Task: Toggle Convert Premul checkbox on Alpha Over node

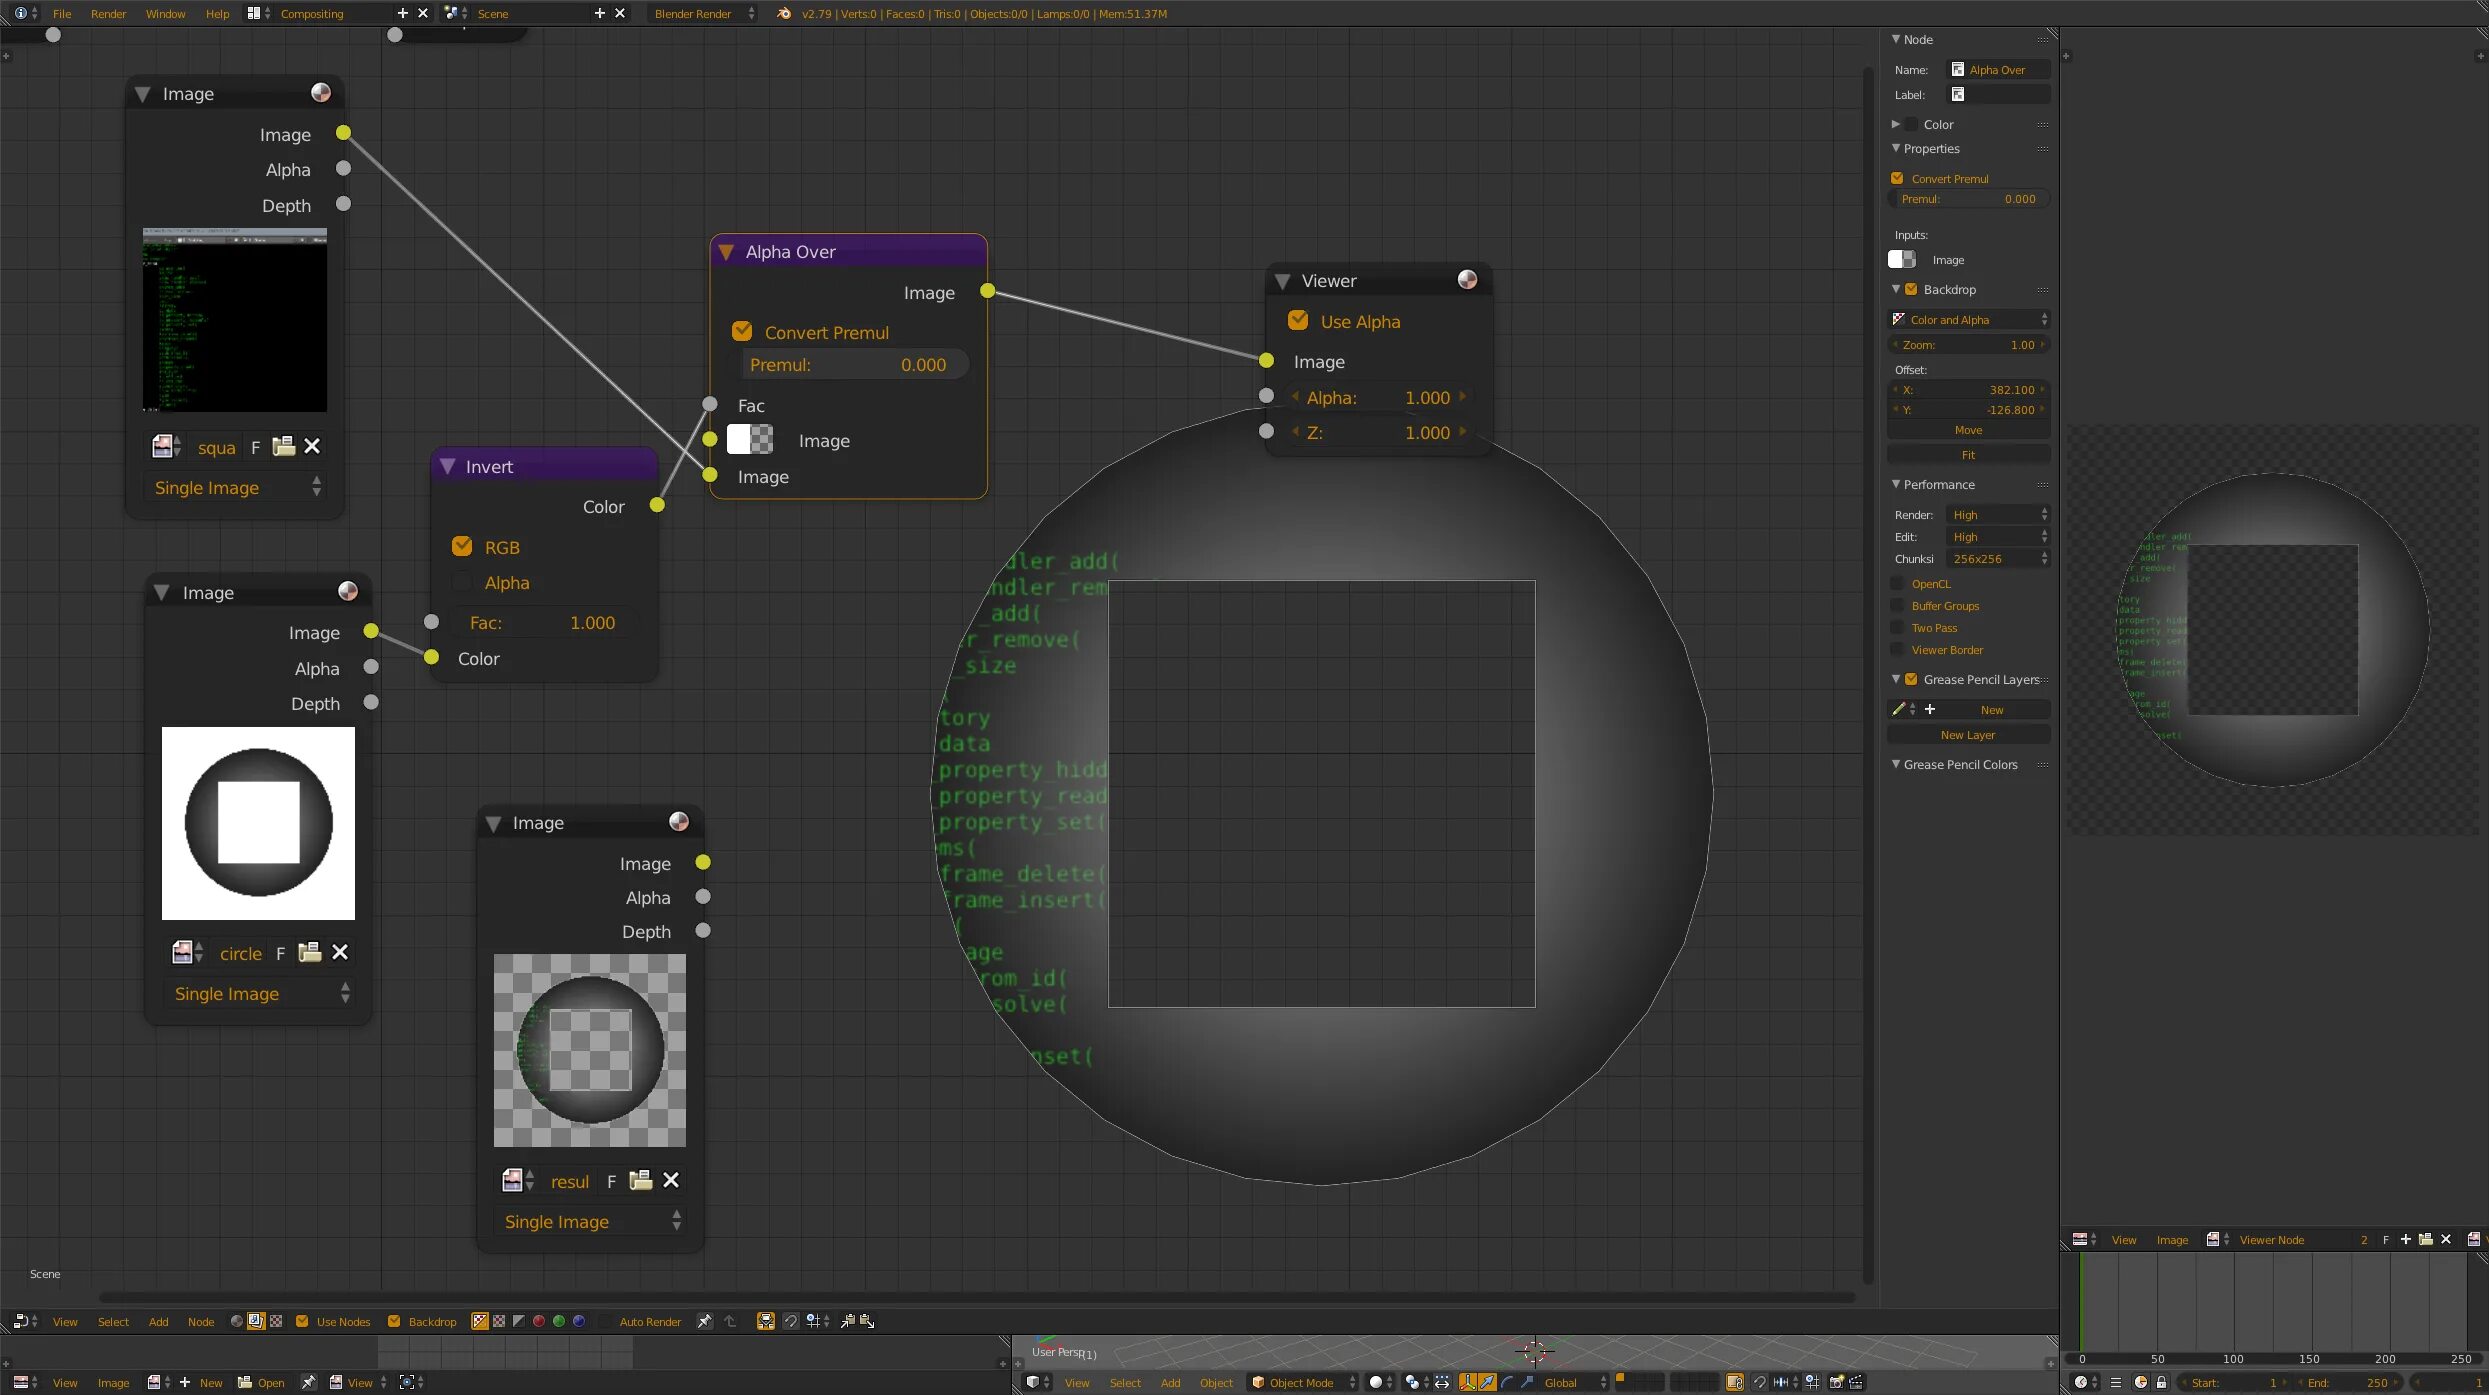Action: pos(742,331)
